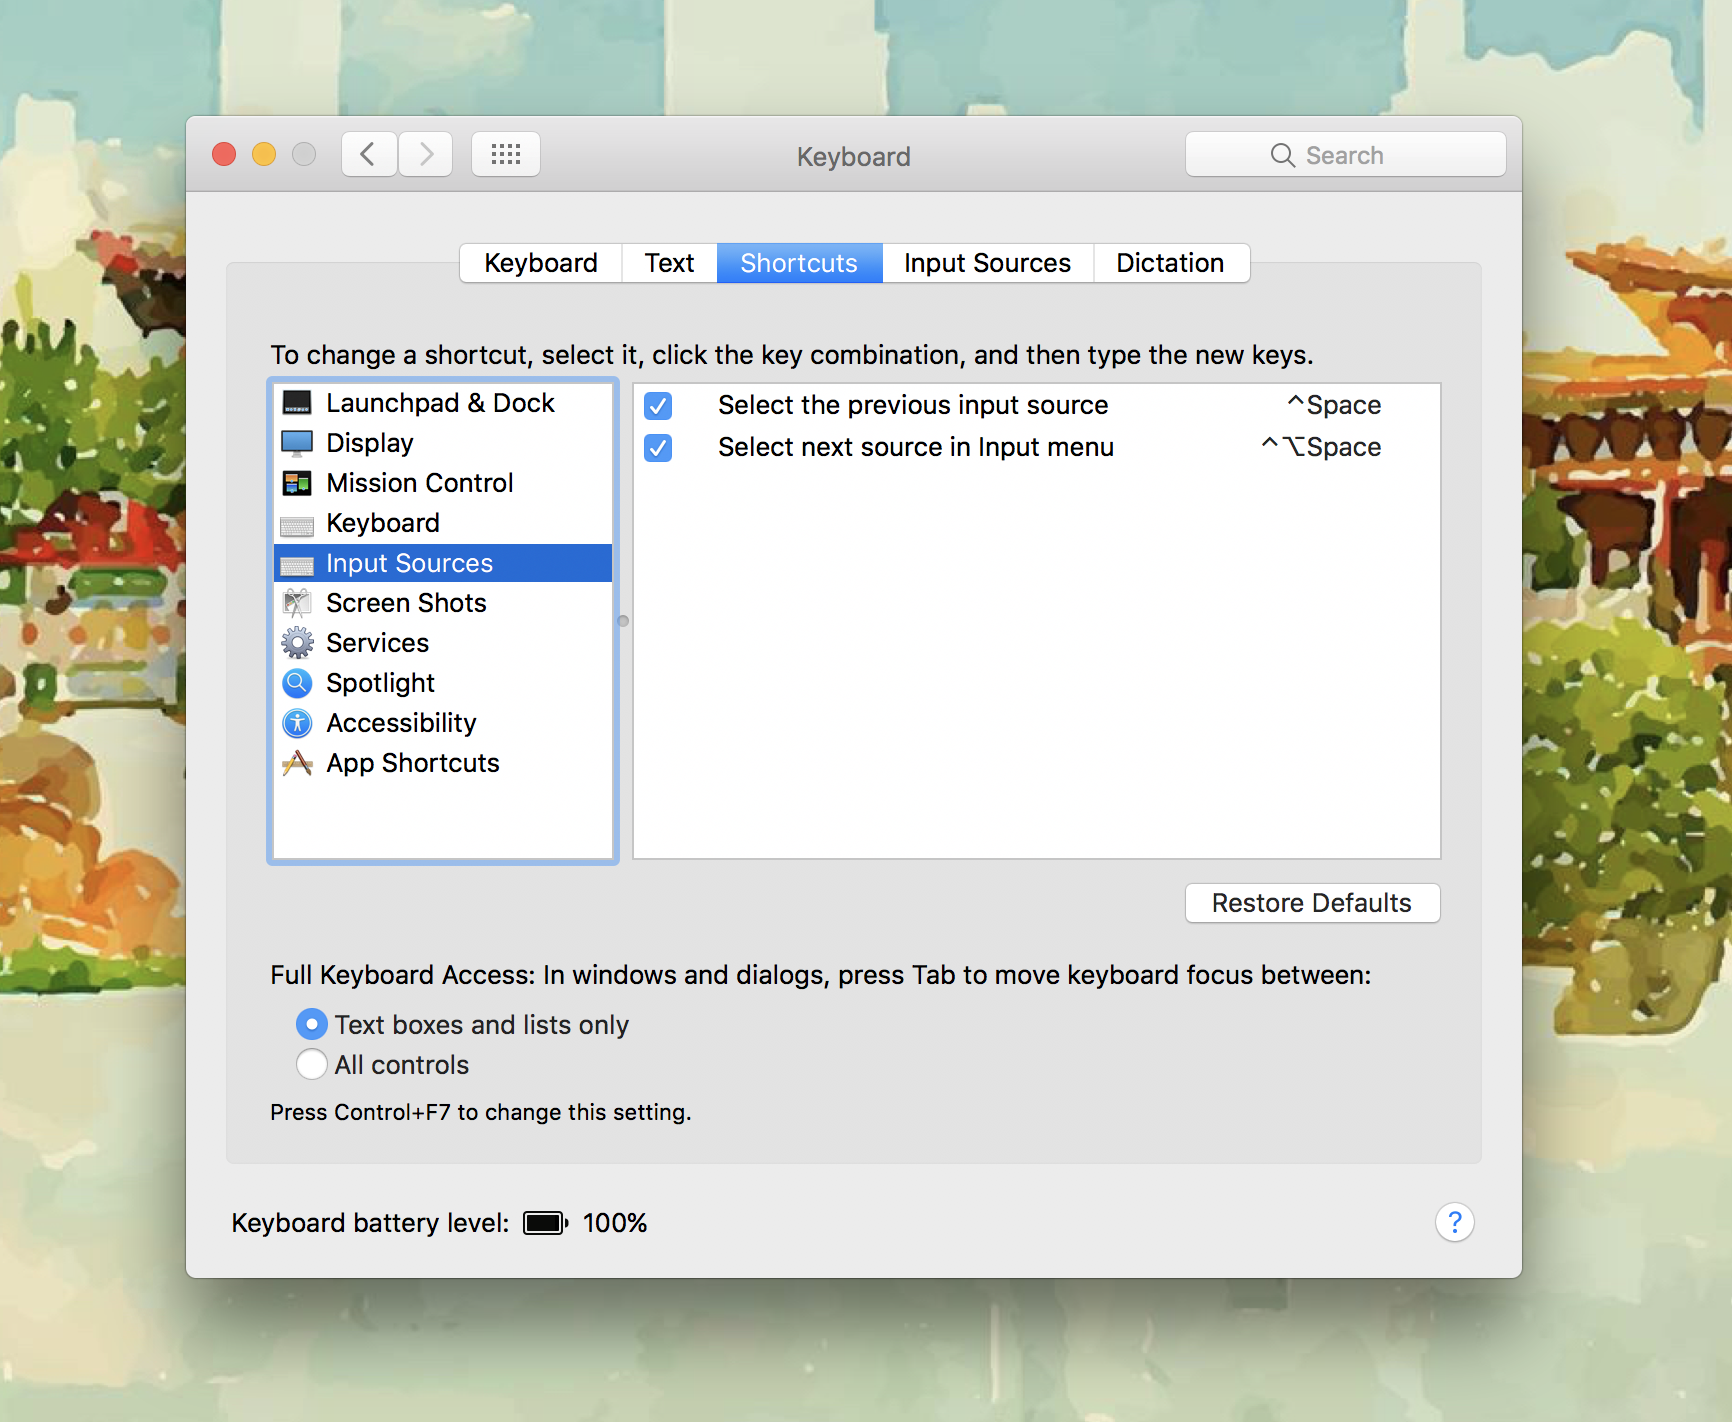This screenshot has height=1422, width=1732.
Task: Click the Keyboard category icon
Action: [x=297, y=524]
